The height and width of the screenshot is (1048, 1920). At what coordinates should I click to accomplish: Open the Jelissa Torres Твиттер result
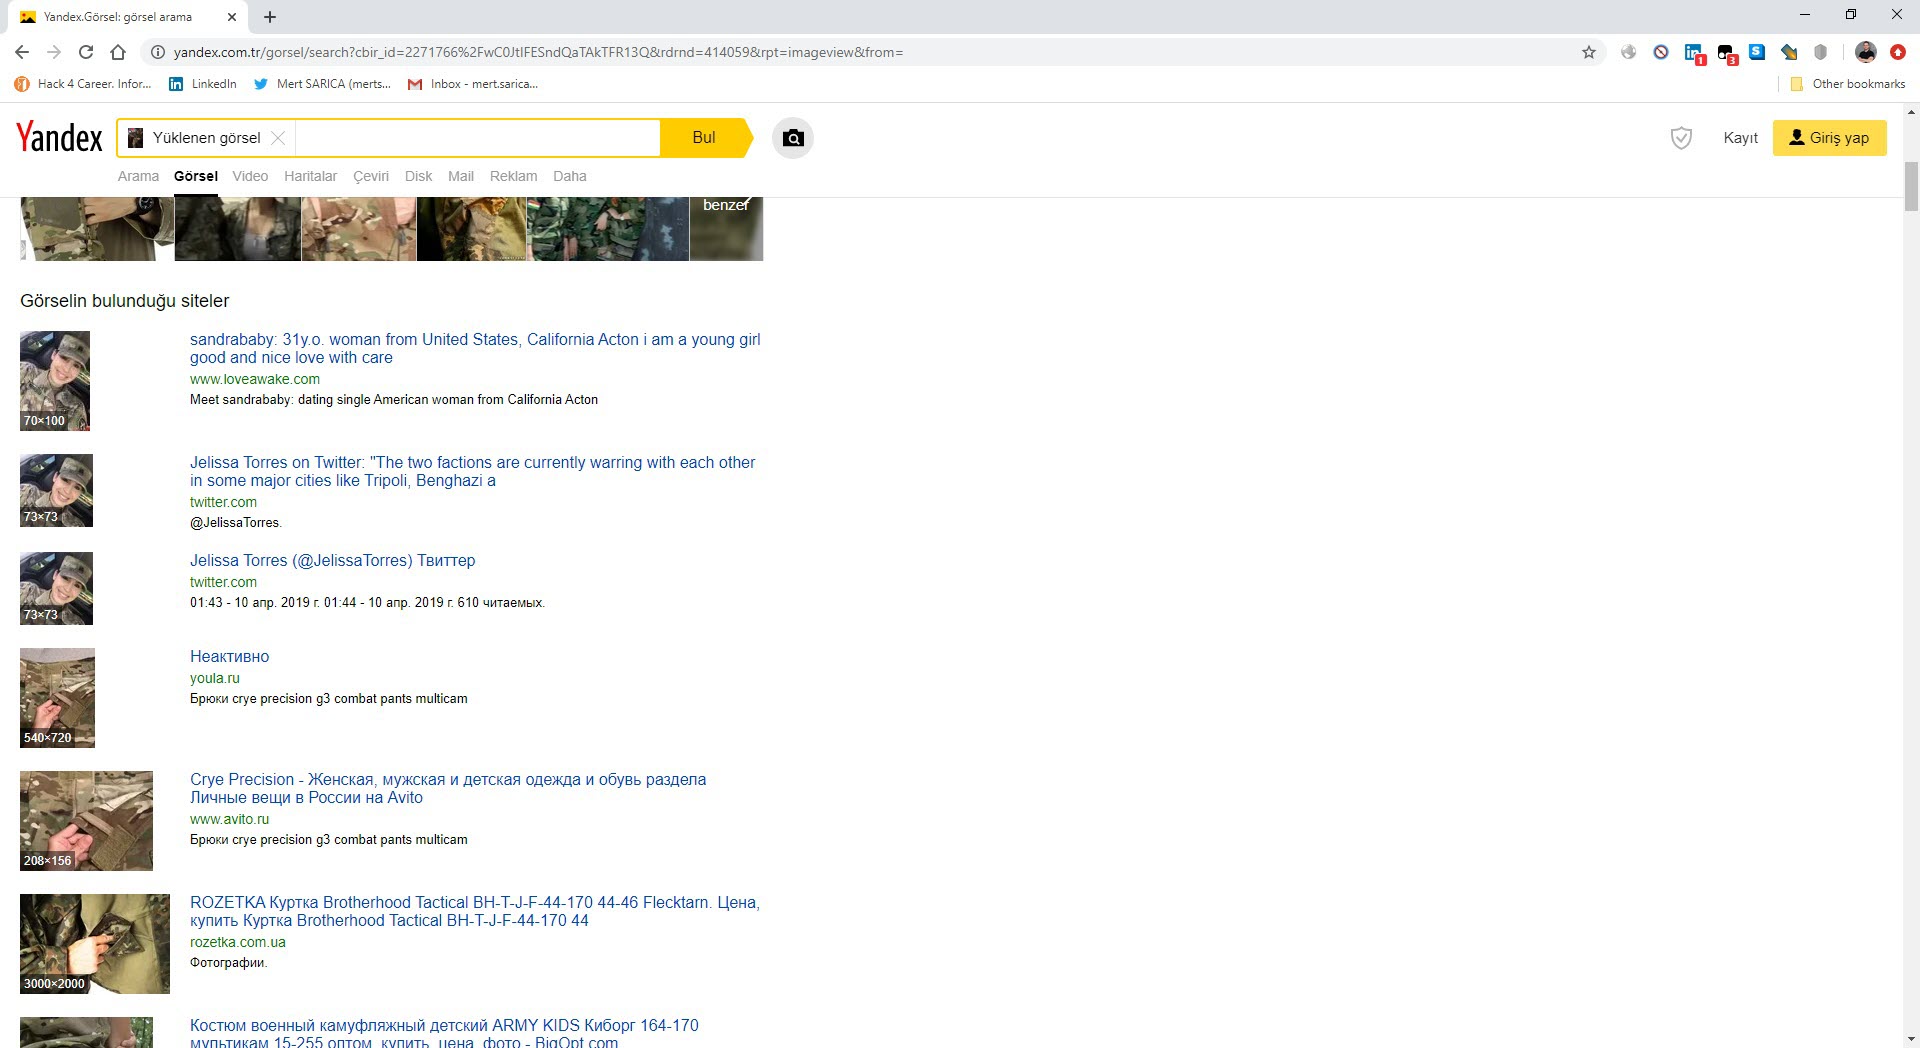pyautogui.click(x=332, y=560)
